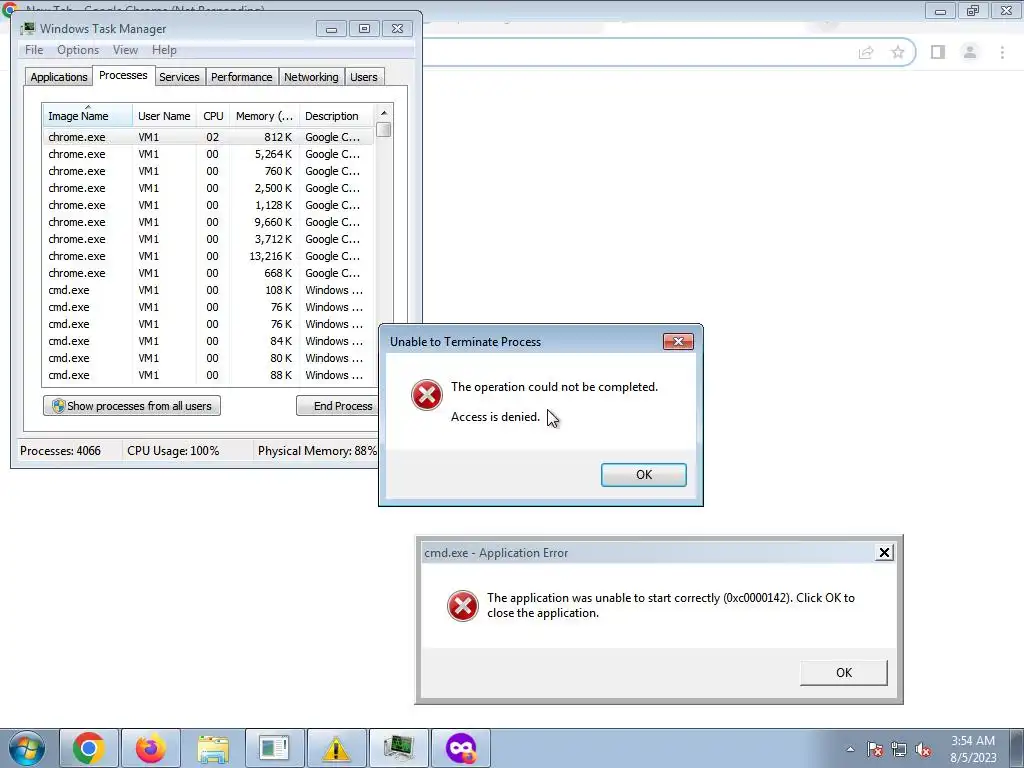Viewport: 1024px width, 768px height.
Task: Sort processes by Memory column
Action: (x=264, y=116)
